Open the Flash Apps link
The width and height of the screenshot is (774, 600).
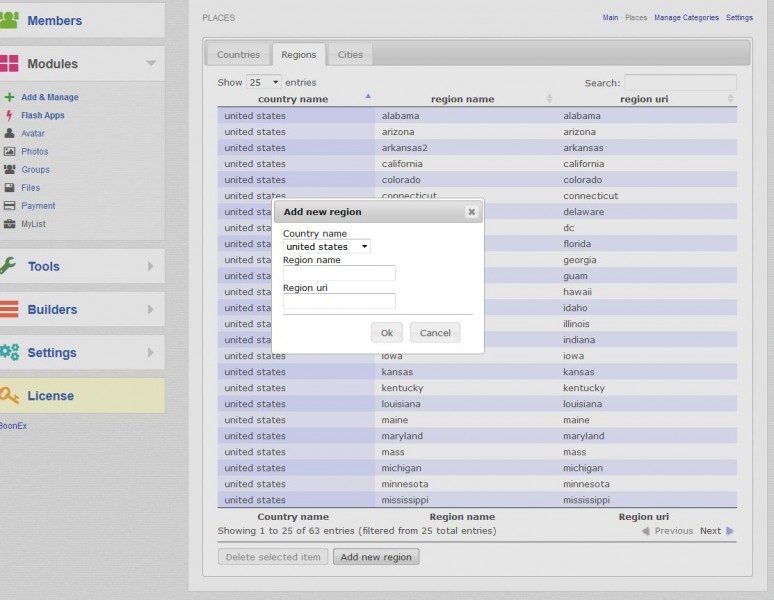(43, 115)
